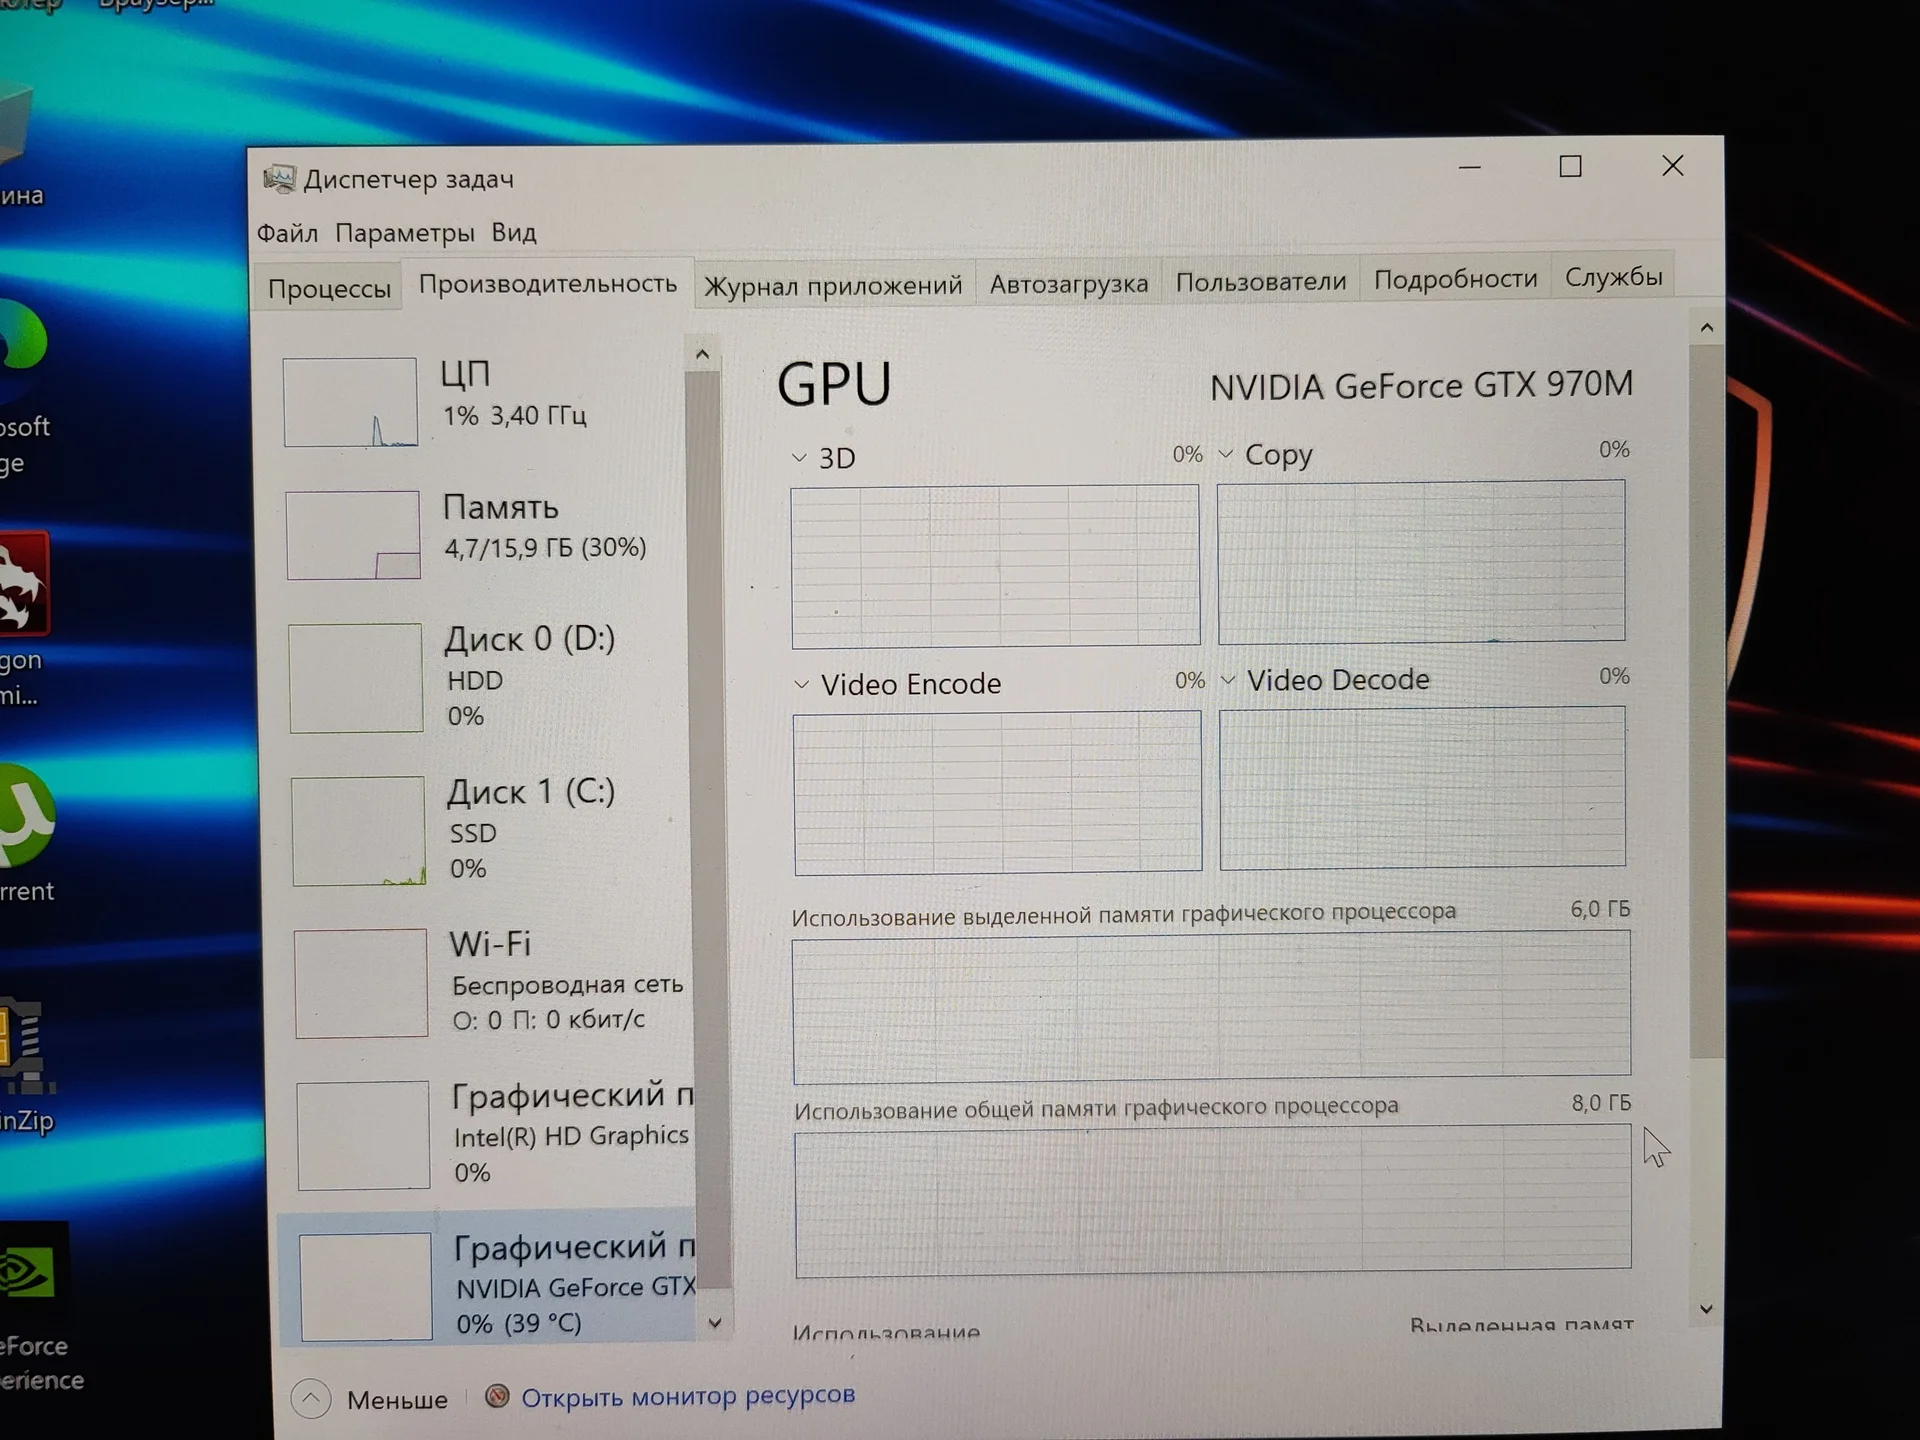Click the device list scrollbar thumb

[x=707, y=830]
